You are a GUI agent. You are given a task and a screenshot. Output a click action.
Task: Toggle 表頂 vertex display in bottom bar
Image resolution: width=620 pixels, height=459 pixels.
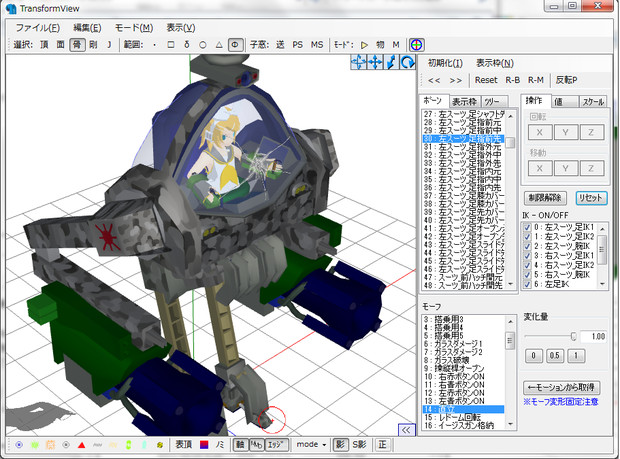[x=183, y=445]
